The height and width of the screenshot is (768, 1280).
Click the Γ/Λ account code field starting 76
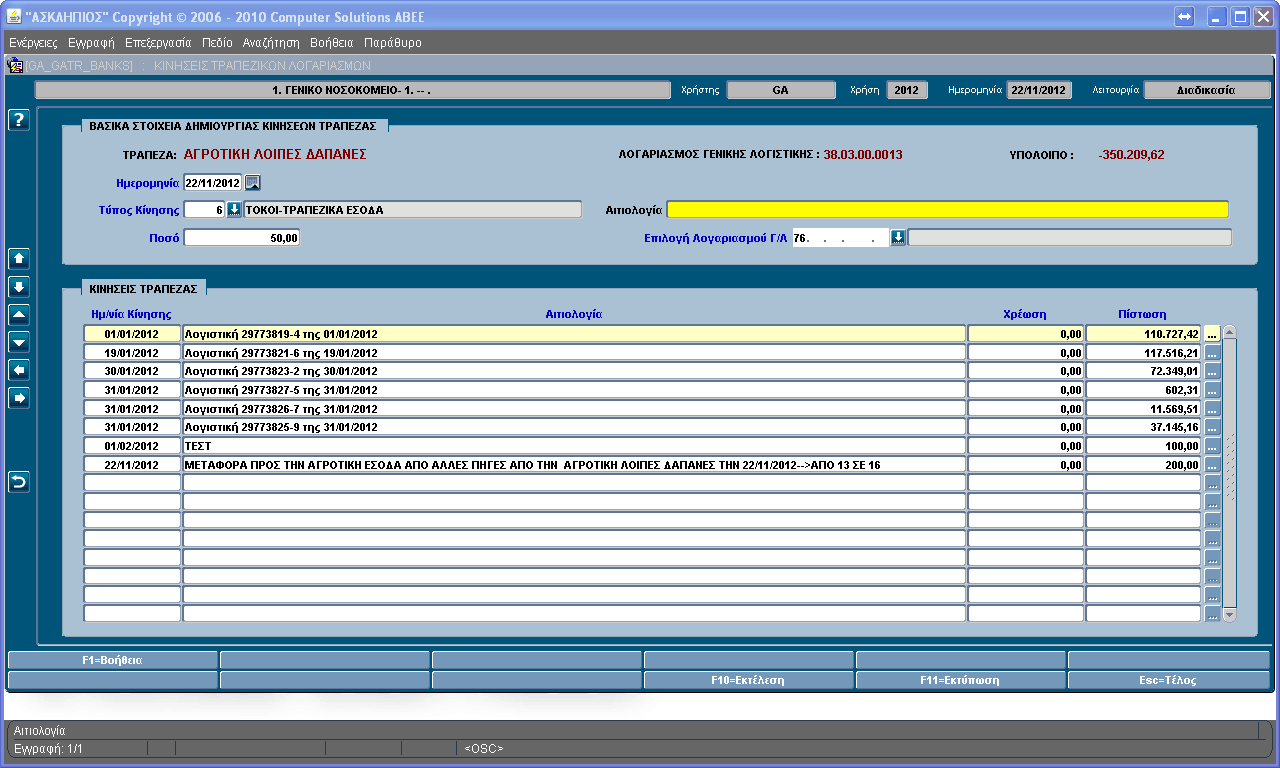(839, 238)
